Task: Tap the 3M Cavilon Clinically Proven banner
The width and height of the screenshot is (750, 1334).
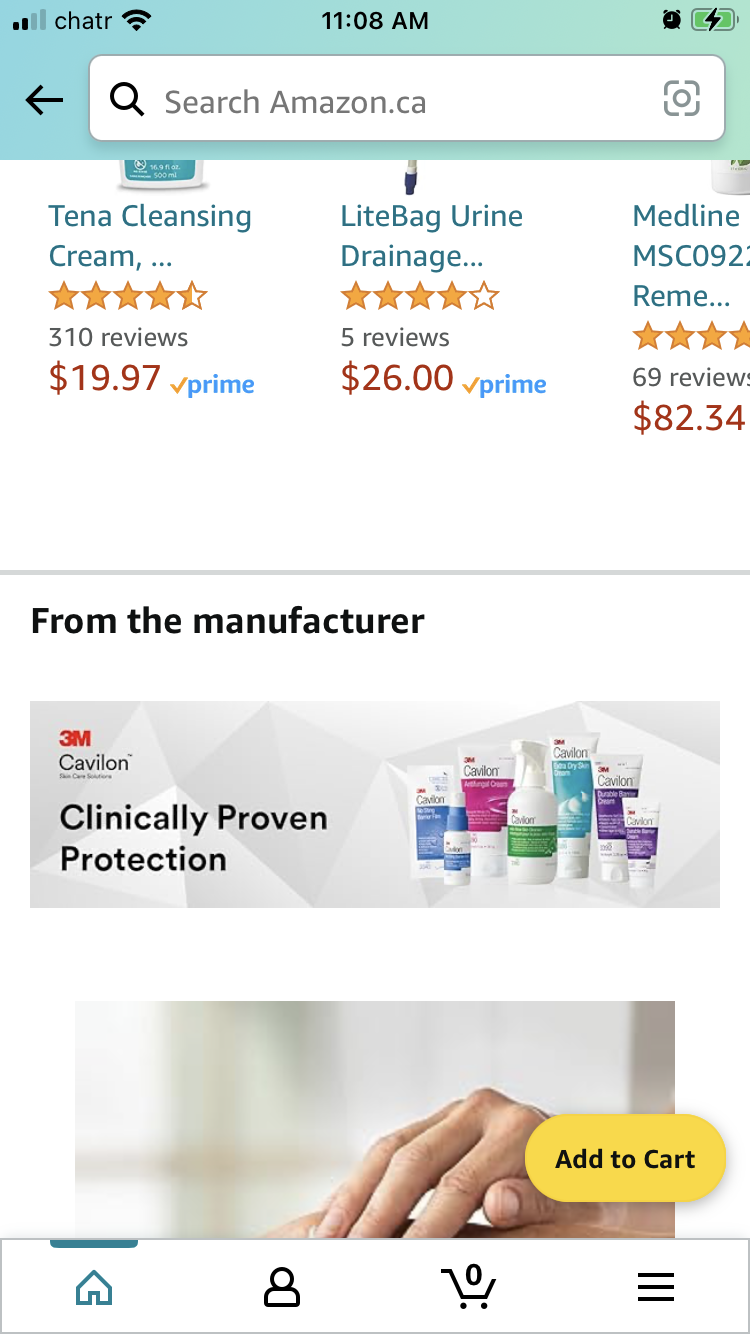Action: [x=374, y=804]
